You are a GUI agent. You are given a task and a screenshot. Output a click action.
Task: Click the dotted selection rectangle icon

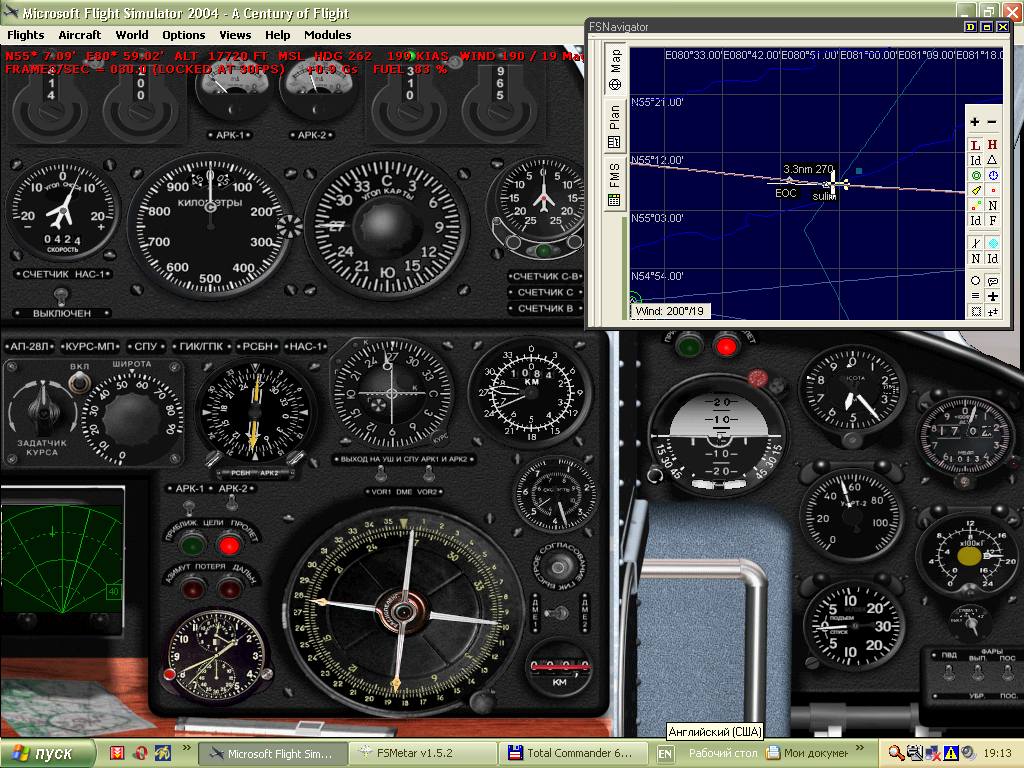(976, 312)
